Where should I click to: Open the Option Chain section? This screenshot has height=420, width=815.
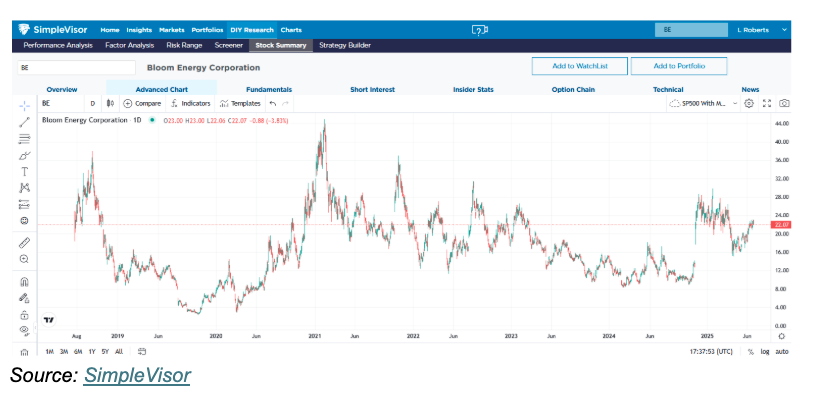click(573, 89)
